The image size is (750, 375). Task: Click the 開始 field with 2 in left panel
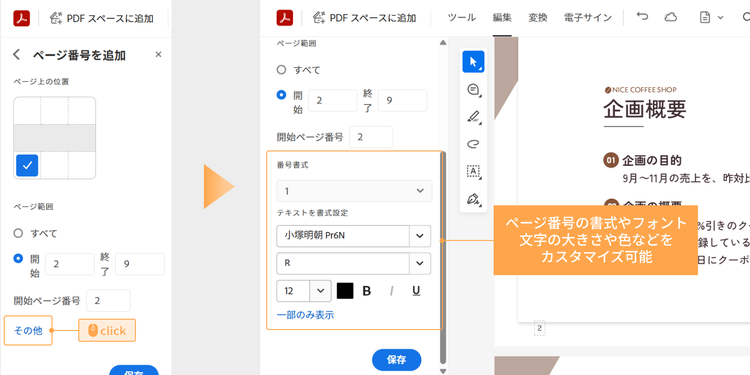pos(70,264)
